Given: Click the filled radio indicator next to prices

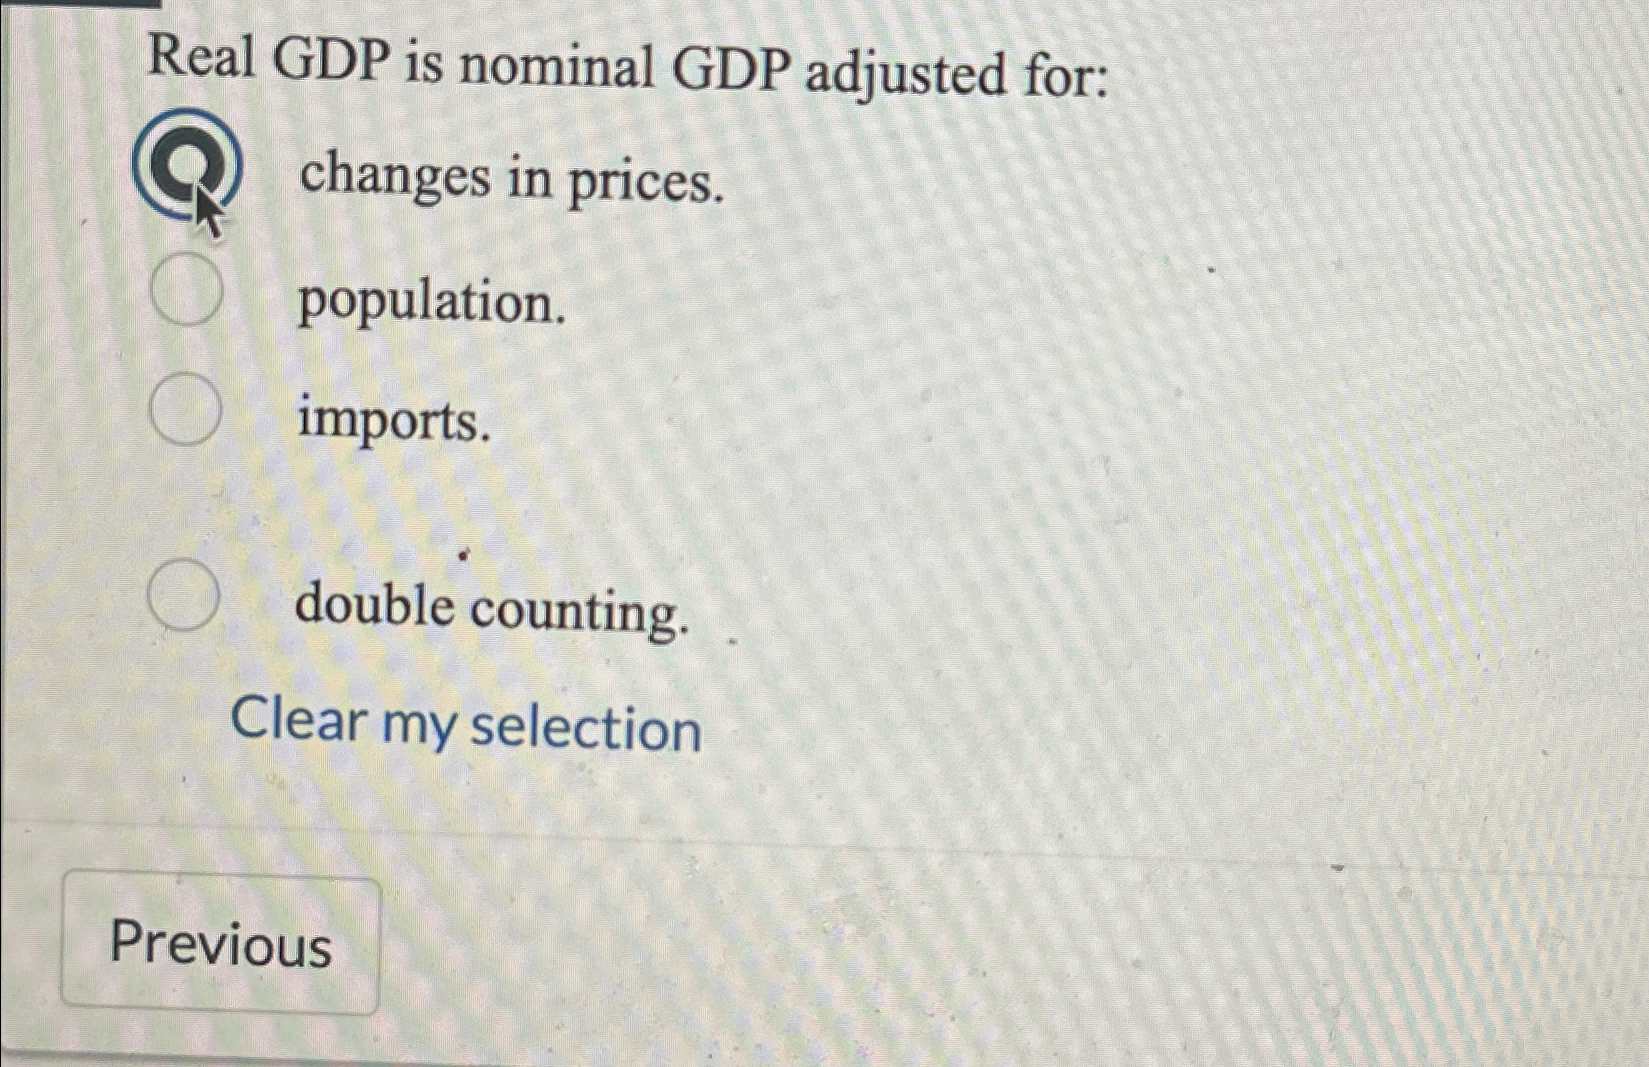Looking at the screenshot, I should pos(186,168).
